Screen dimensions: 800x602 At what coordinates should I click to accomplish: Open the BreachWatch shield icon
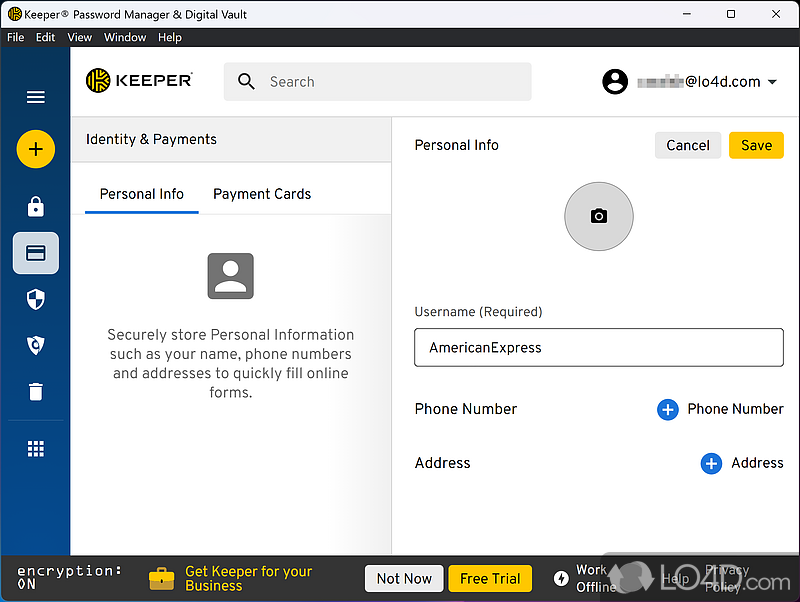(36, 345)
